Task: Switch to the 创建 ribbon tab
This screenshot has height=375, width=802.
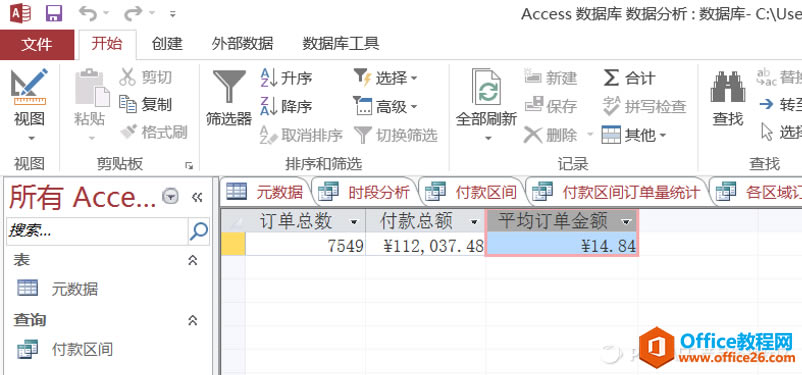Action: coord(167,44)
